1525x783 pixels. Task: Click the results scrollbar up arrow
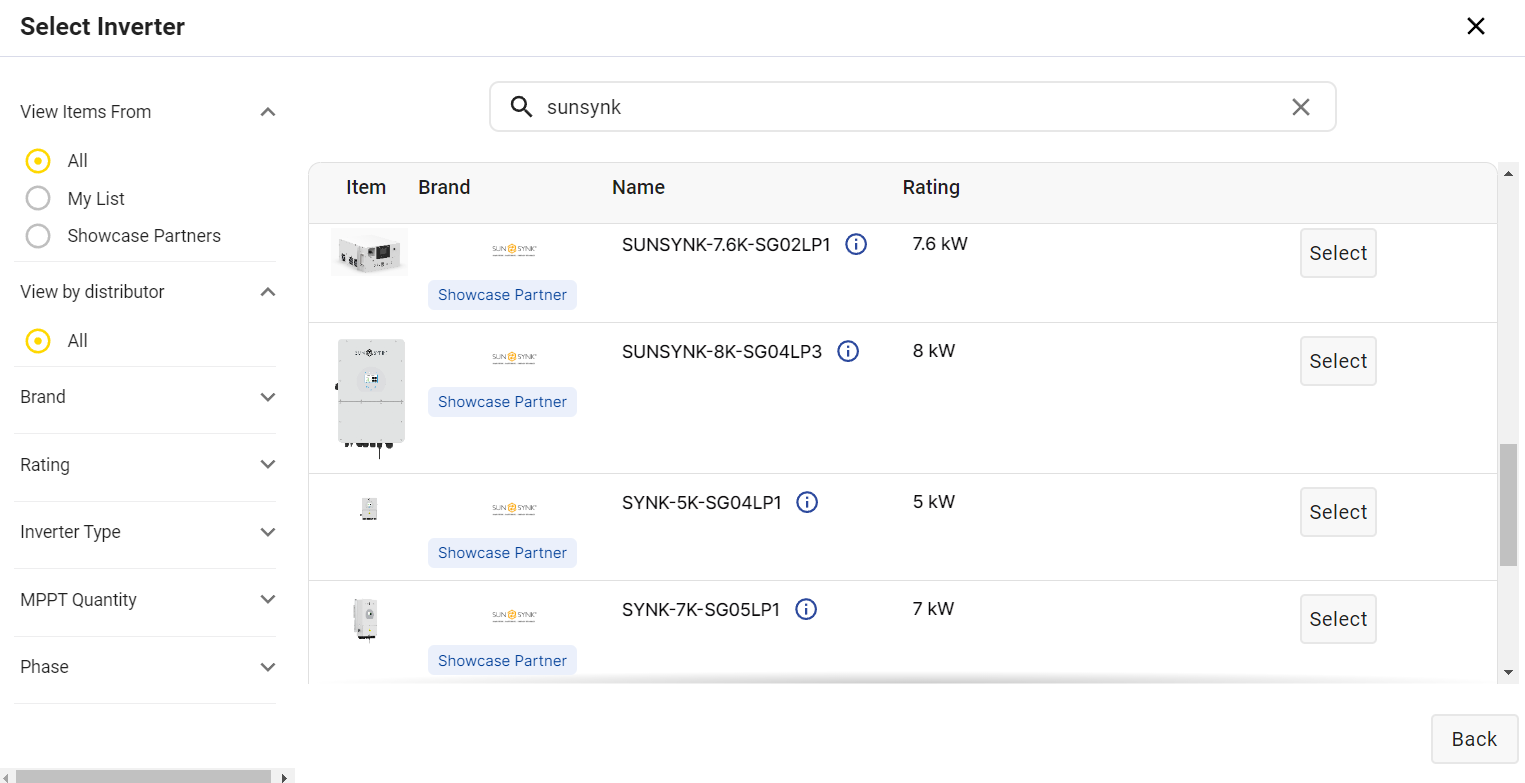[1509, 174]
